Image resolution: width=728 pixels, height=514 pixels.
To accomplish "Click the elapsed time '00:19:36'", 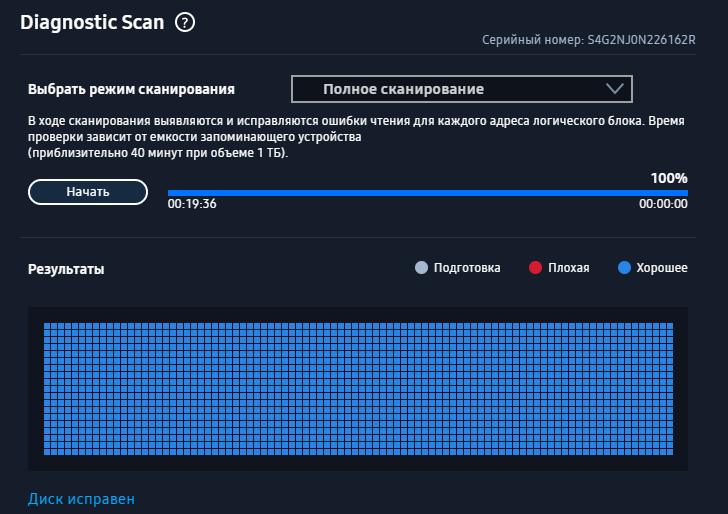I will (192, 204).
